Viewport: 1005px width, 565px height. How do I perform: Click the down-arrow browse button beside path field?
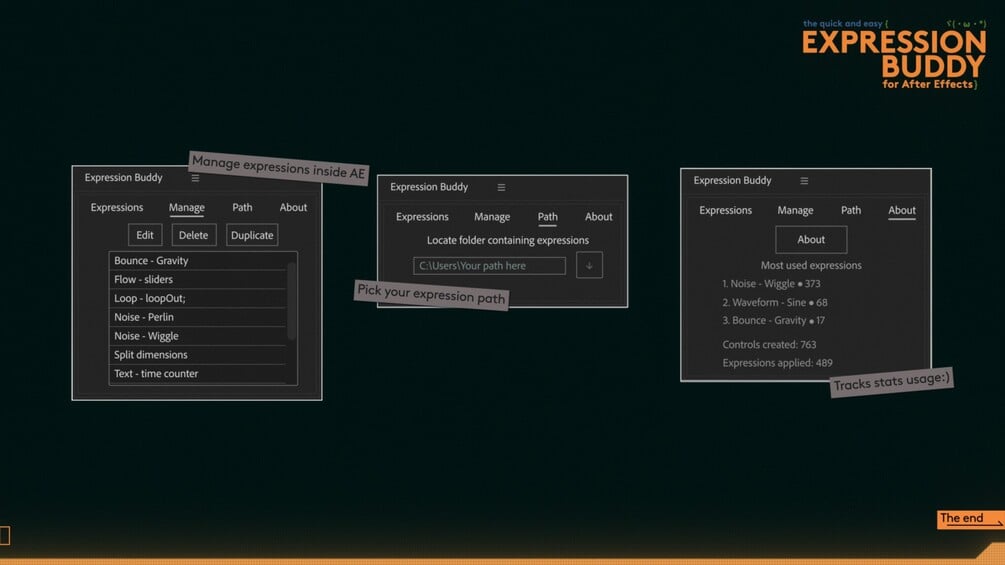pyautogui.click(x=589, y=265)
